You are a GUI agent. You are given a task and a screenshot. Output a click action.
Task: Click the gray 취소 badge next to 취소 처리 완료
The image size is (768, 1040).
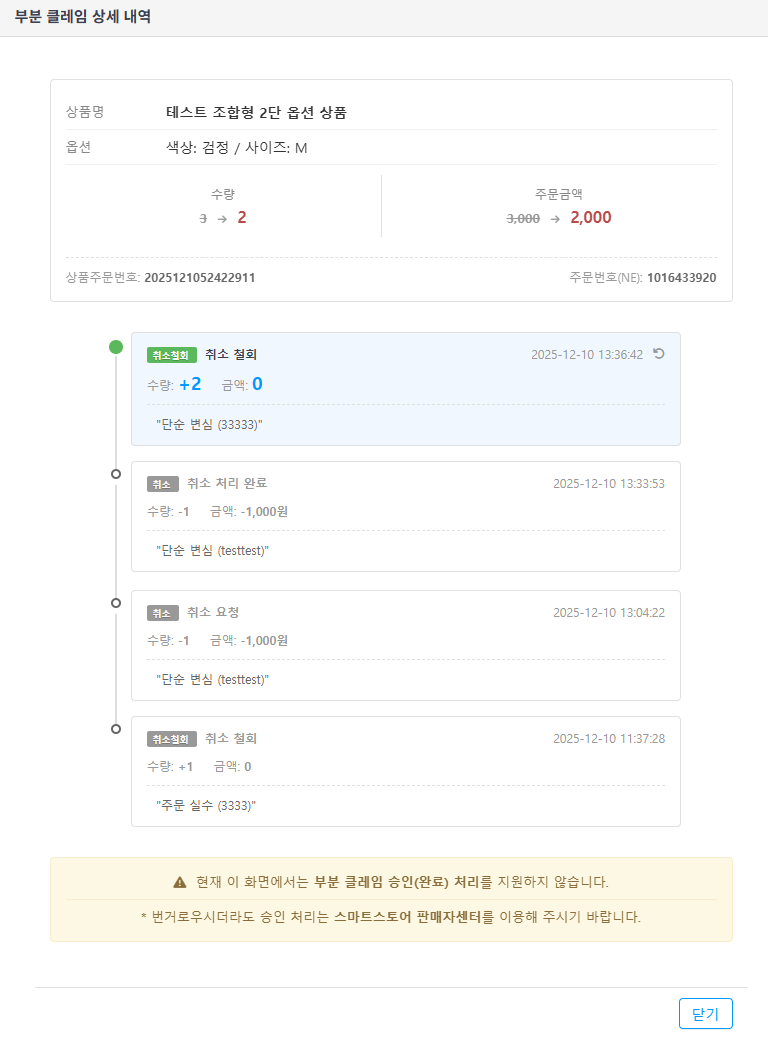point(163,484)
